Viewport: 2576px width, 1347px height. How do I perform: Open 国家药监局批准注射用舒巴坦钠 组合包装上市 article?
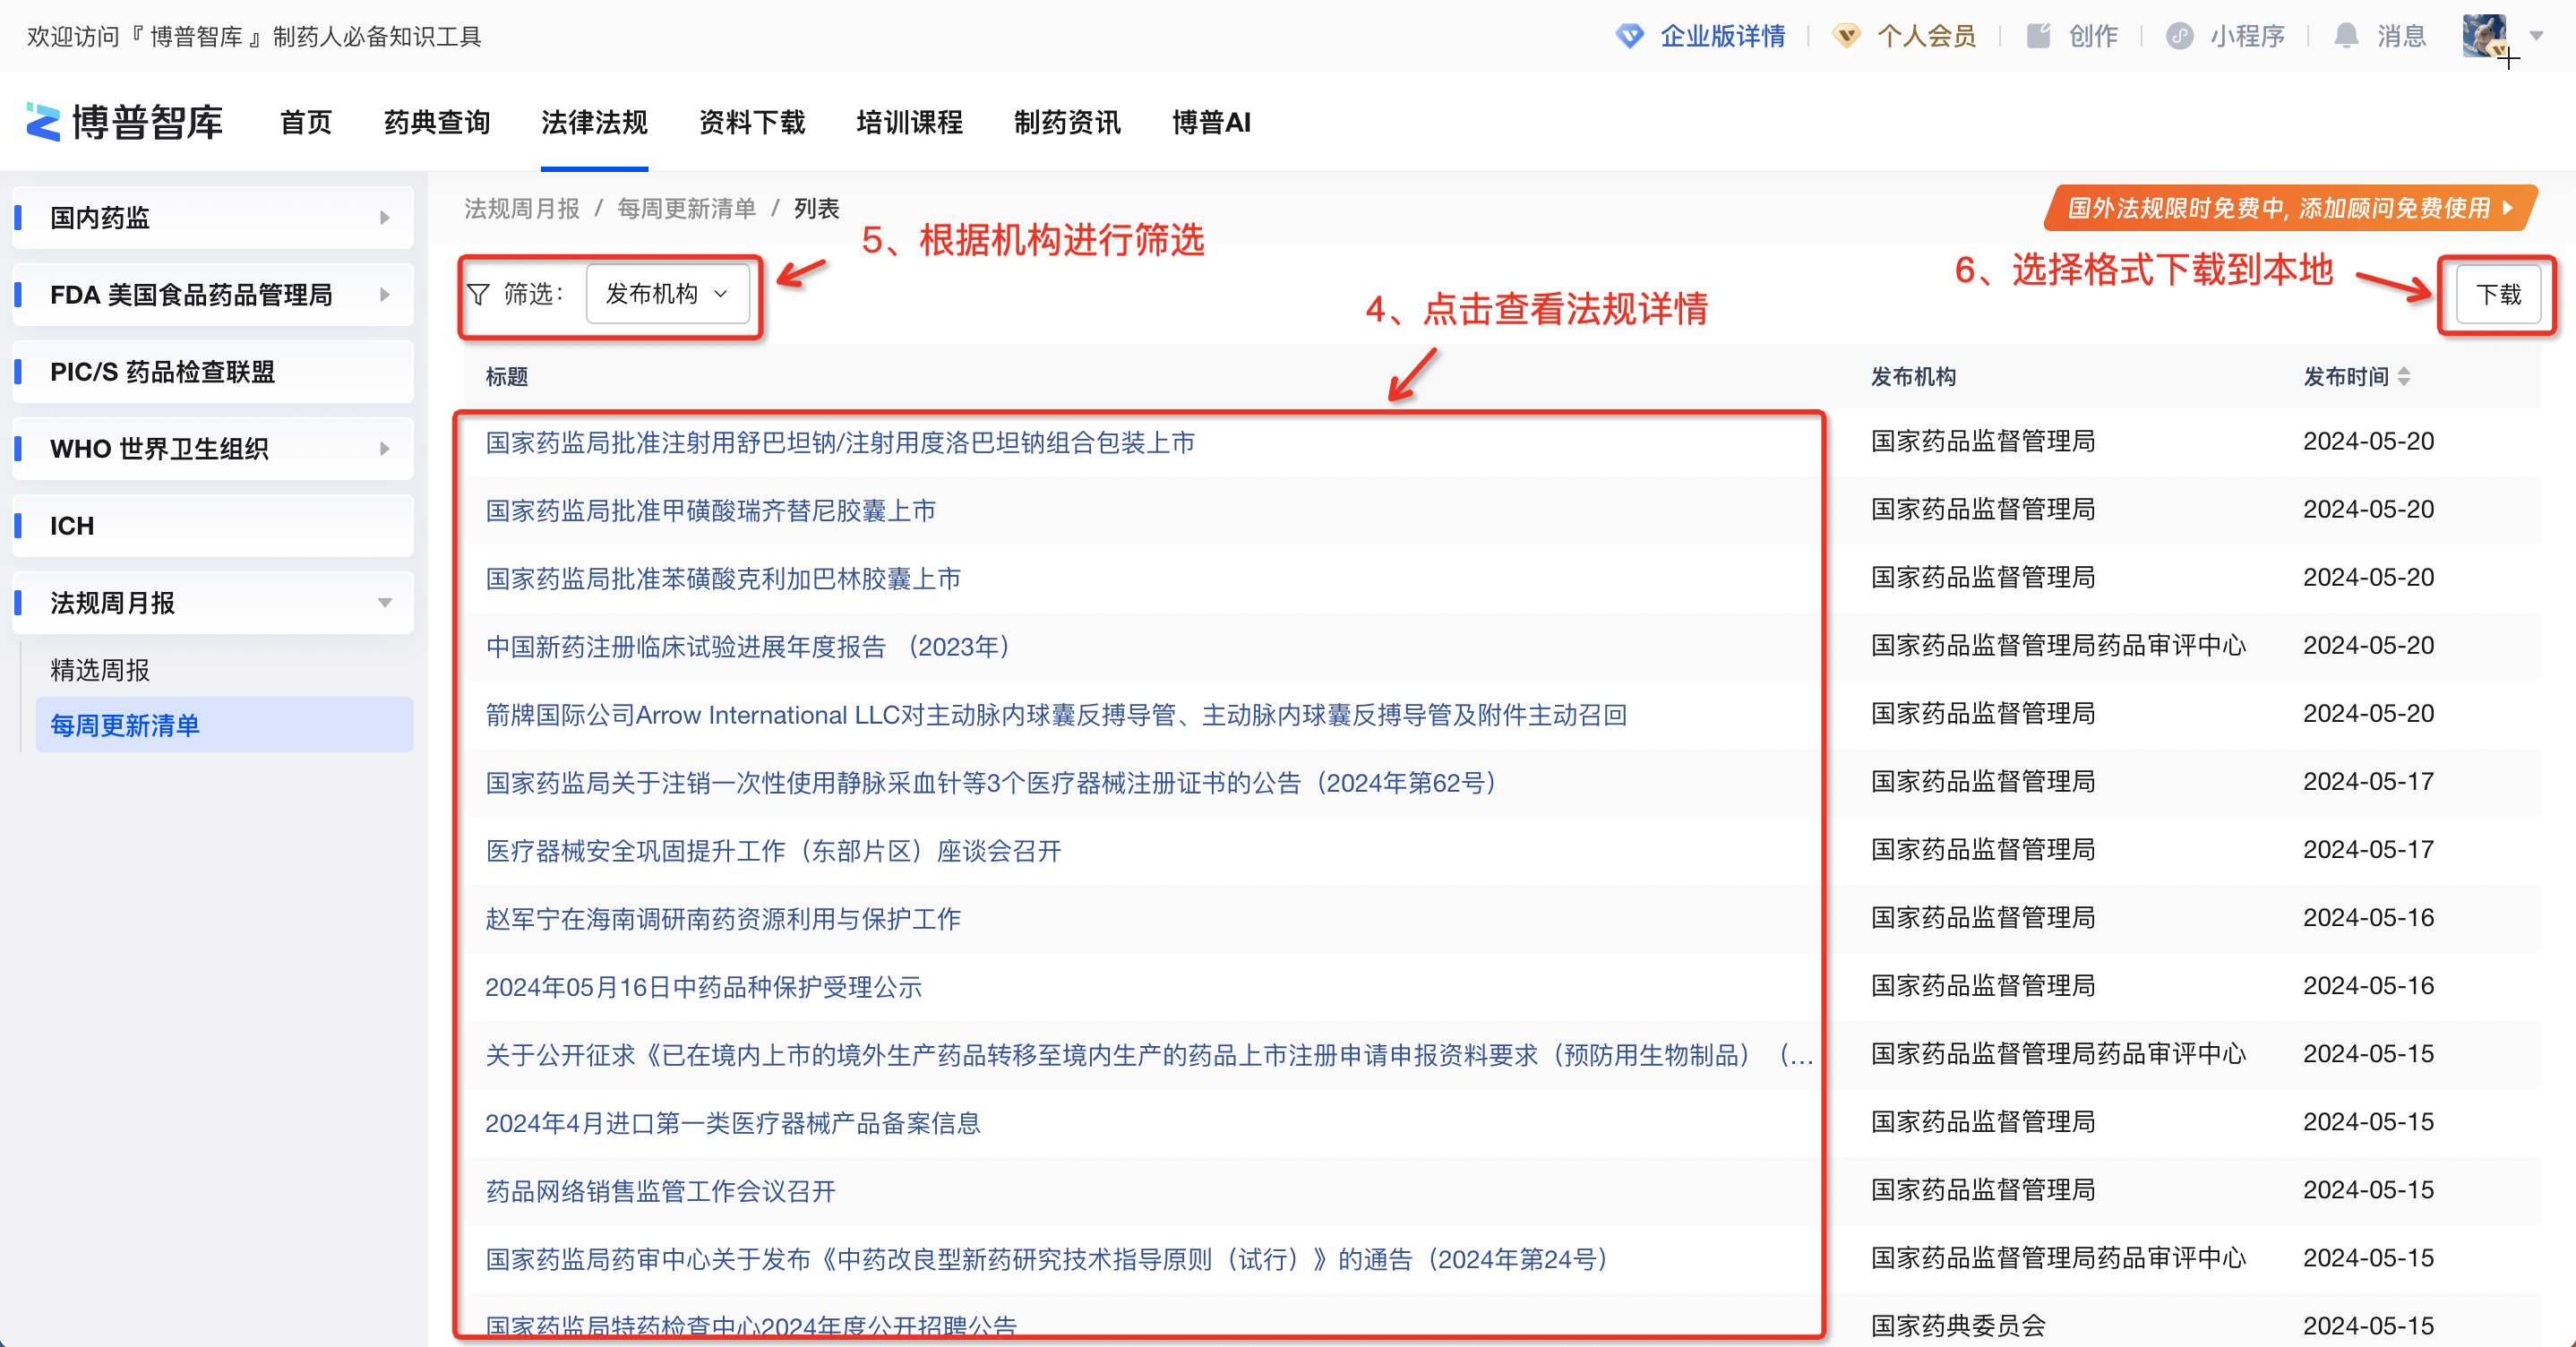pyautogui.click(x=840, y=442)
